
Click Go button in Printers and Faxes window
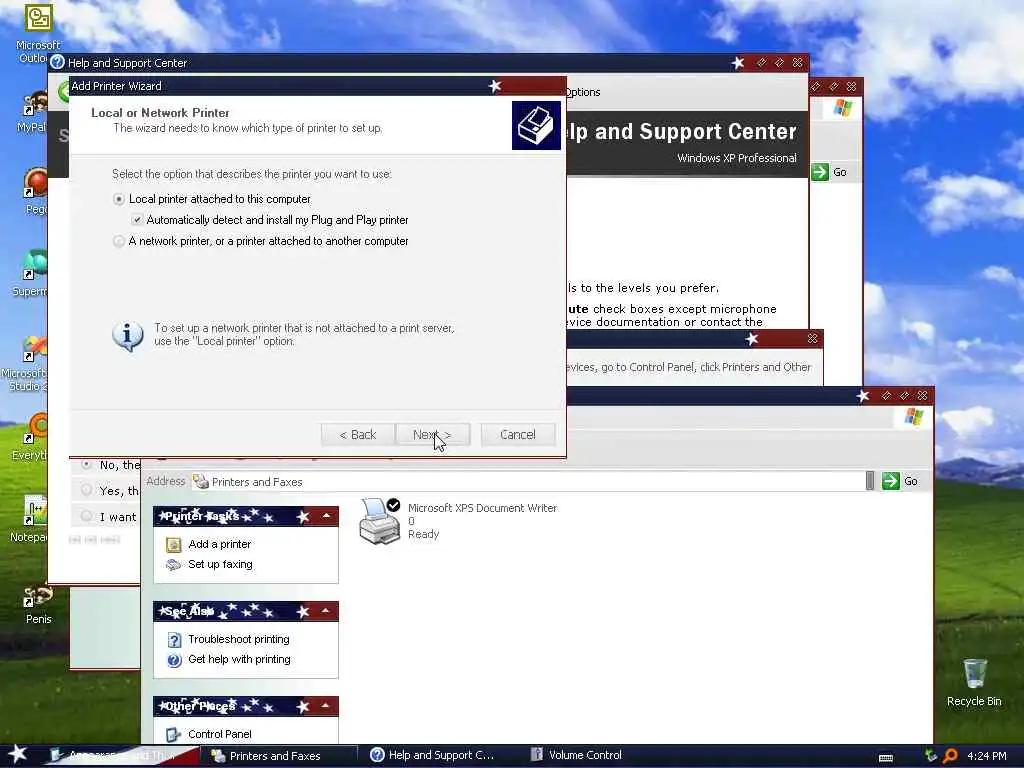click(900, 481)
